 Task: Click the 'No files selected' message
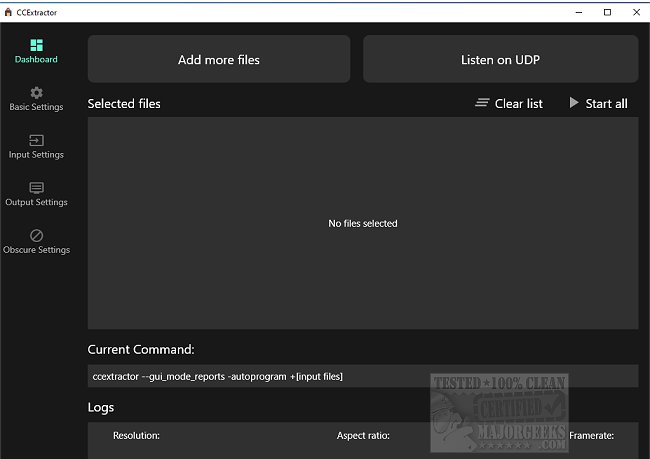tap(363, 223)
